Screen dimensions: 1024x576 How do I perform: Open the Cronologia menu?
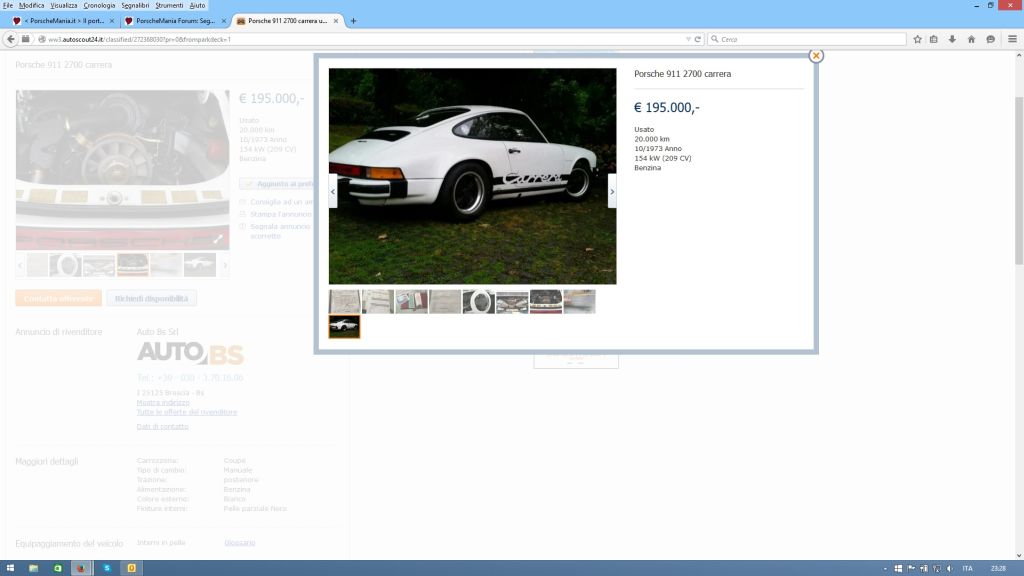99,5
